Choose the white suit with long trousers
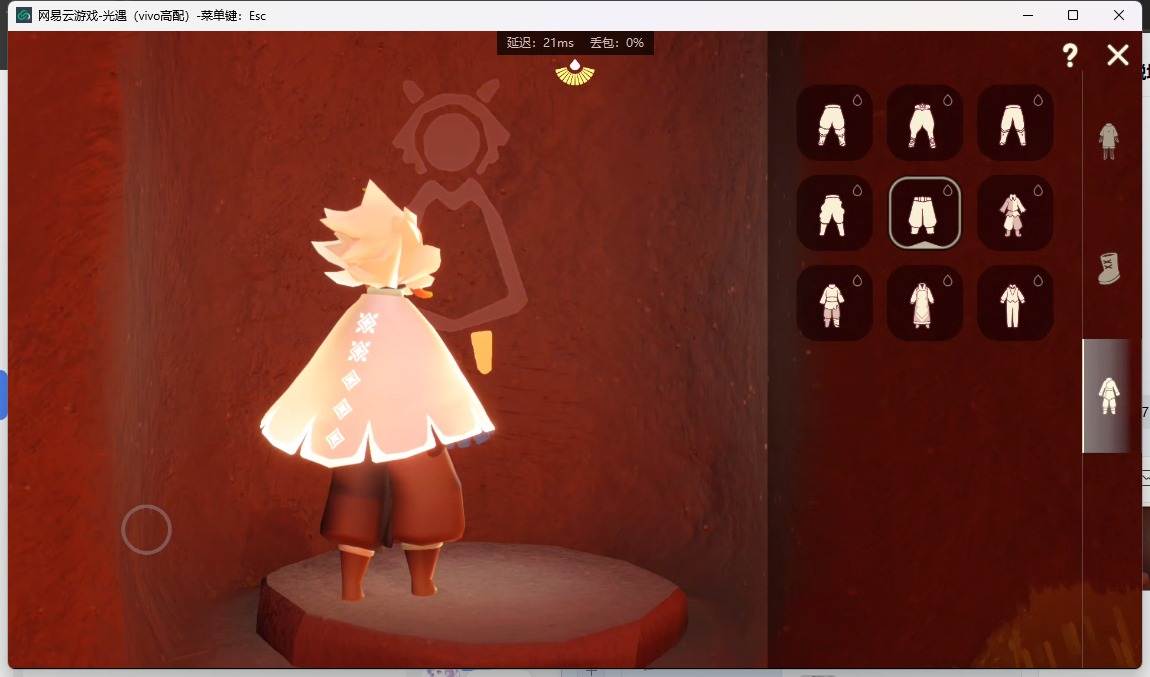Image resolution: width=1150 pixels, height=677 pixels. [x=1016, y=303]
